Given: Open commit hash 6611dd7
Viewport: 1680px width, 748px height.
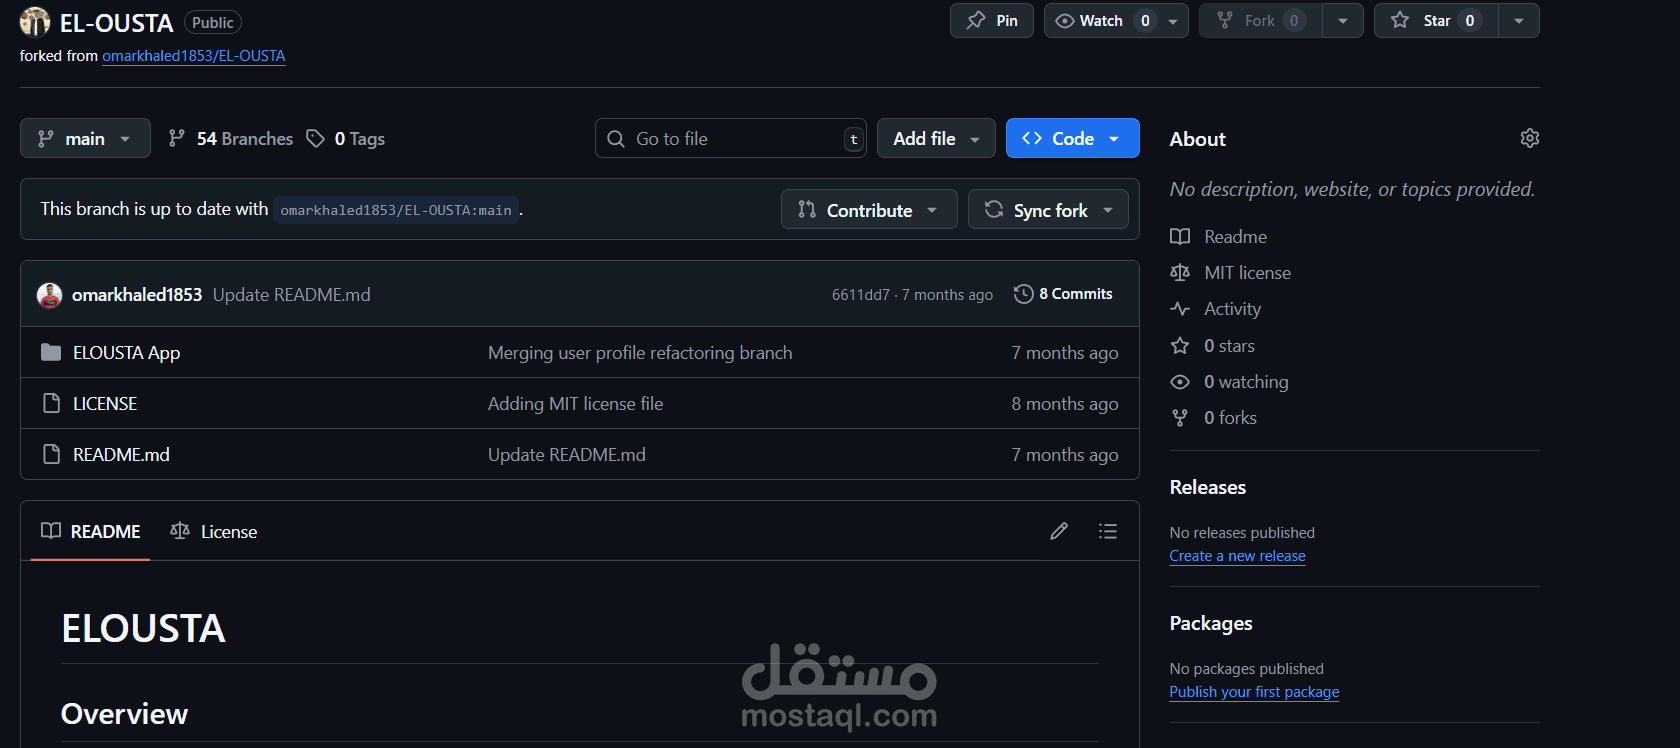Looking at the screenshot, I should tap(861, 294).
